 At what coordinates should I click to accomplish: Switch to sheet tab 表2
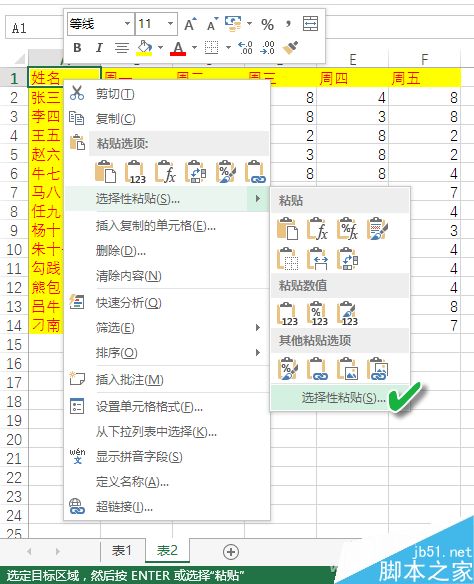coord(167,550)
